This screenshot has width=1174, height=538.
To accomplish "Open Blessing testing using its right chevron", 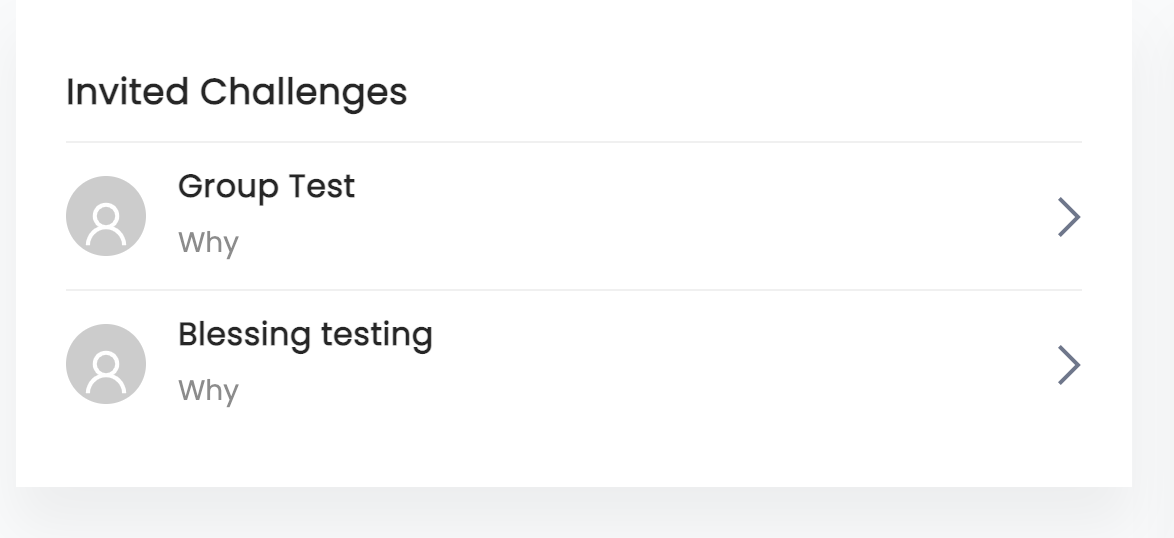I will tap(1069, 365).
